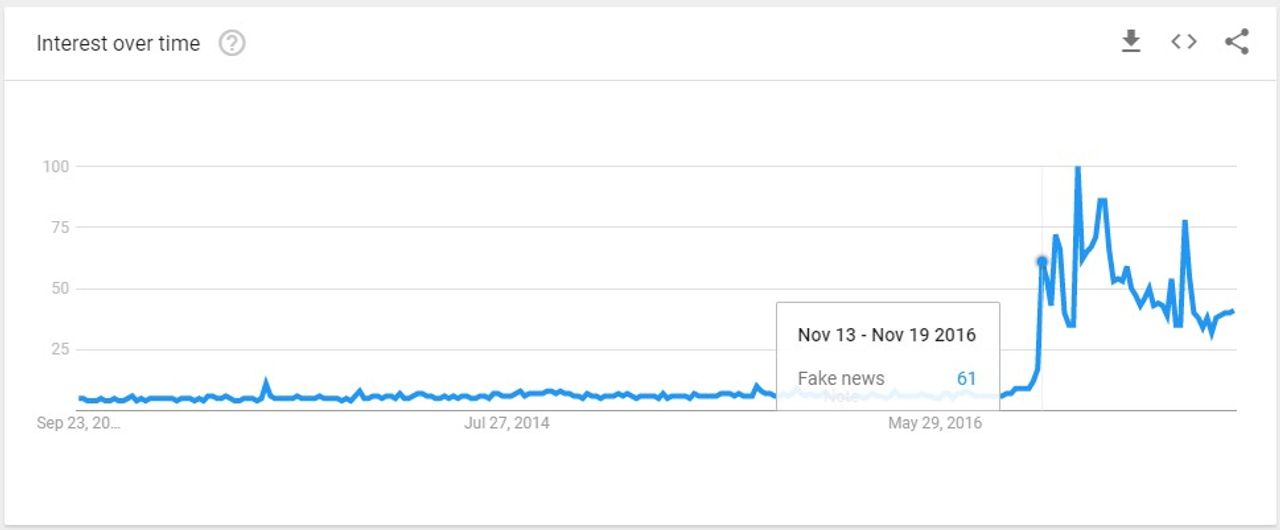Click the tooltip value 61
This screenshot has width=1280, height=530.
click(966, 378)
